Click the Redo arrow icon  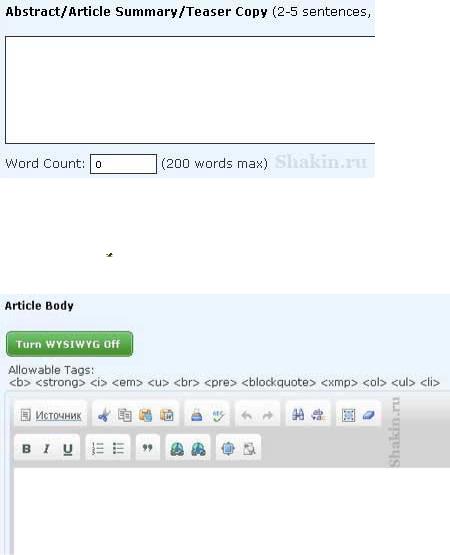tap(268, 415)
